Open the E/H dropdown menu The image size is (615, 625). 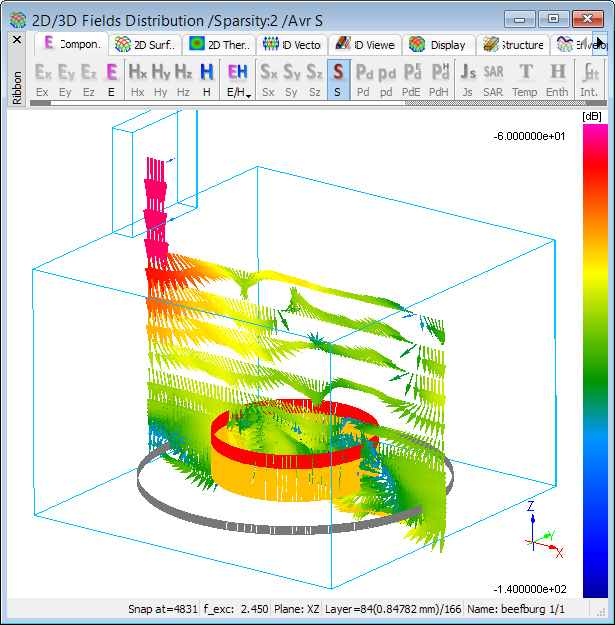(x=238, y=79)
